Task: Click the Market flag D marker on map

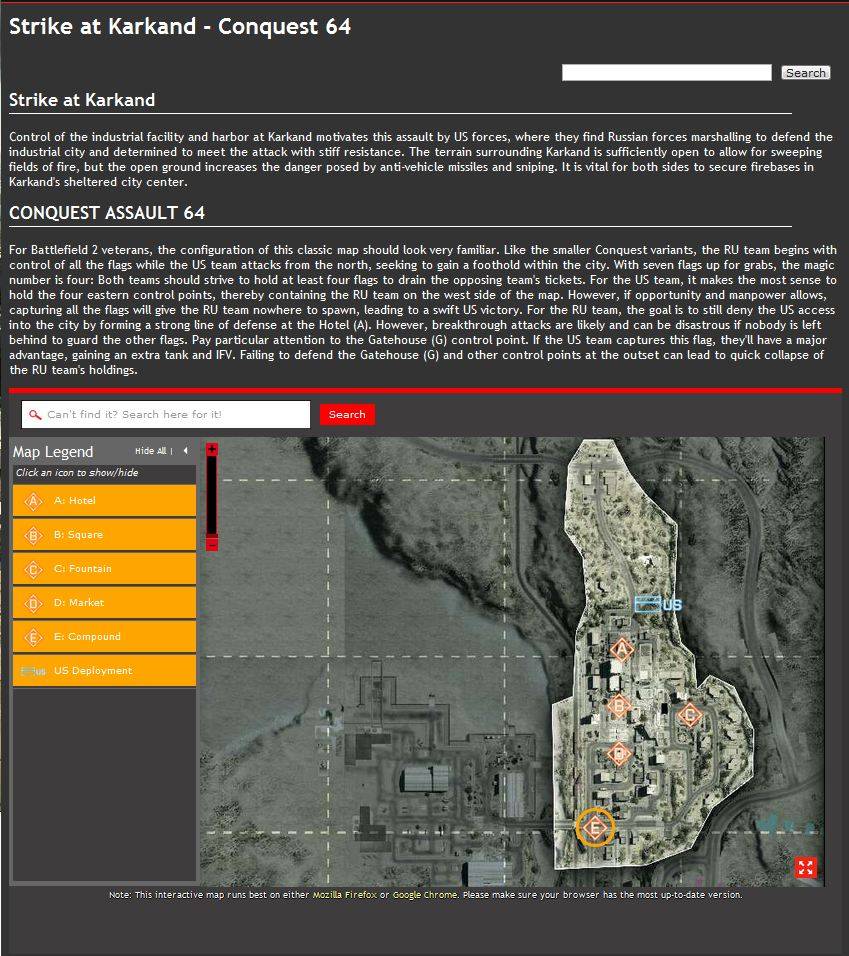Action: click(619, 754)
